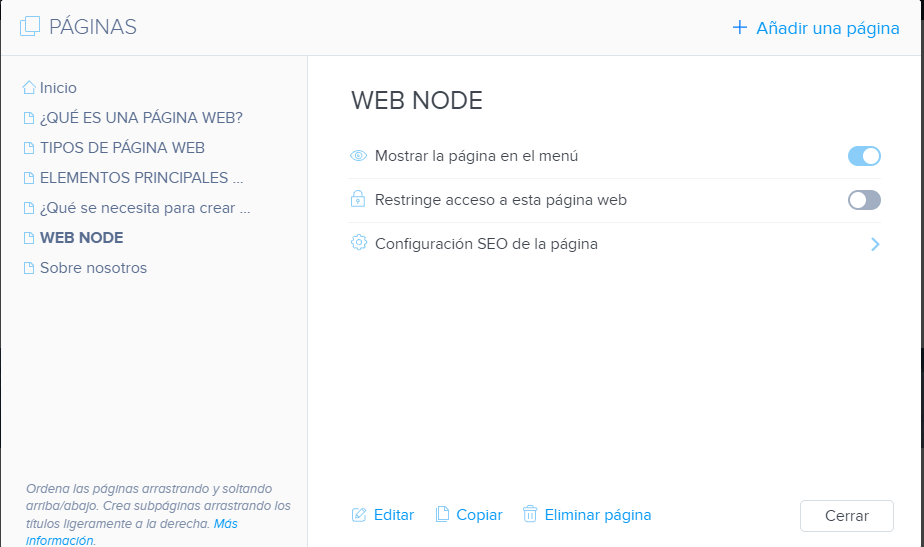Click the padlock icon for restricted access
The width and height of the screenshot is (924, 547).
pyautogui.click(x=358, y=199)
